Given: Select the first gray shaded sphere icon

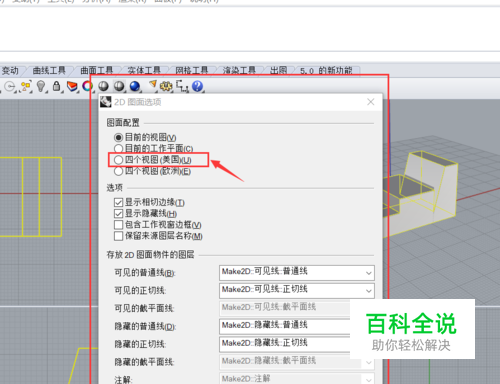Looking at the screenshot, I should [x=103, y=86].
